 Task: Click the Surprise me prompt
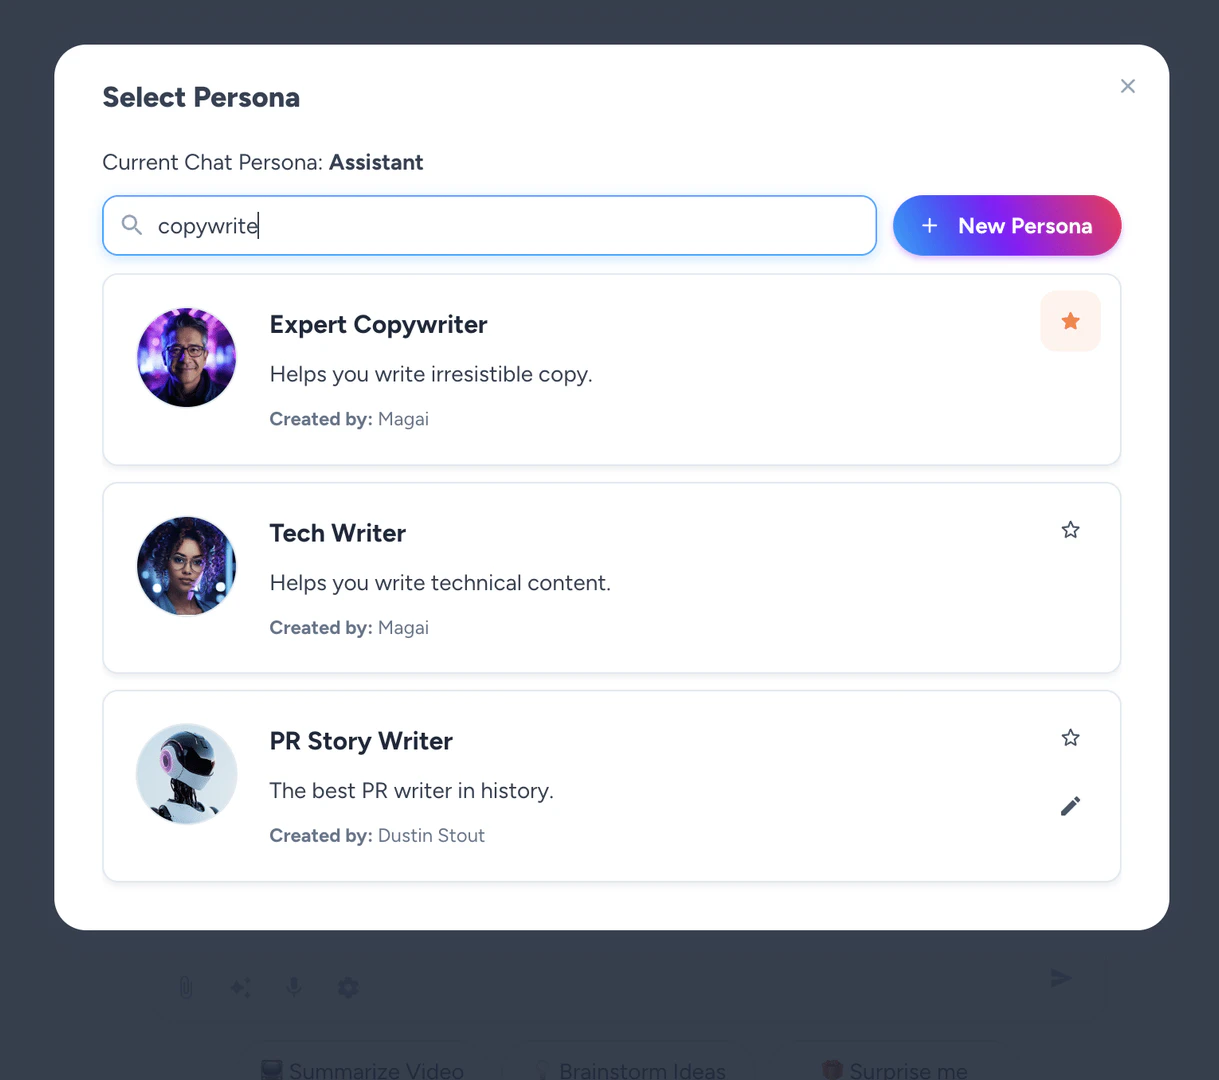tap(893, 1068)
